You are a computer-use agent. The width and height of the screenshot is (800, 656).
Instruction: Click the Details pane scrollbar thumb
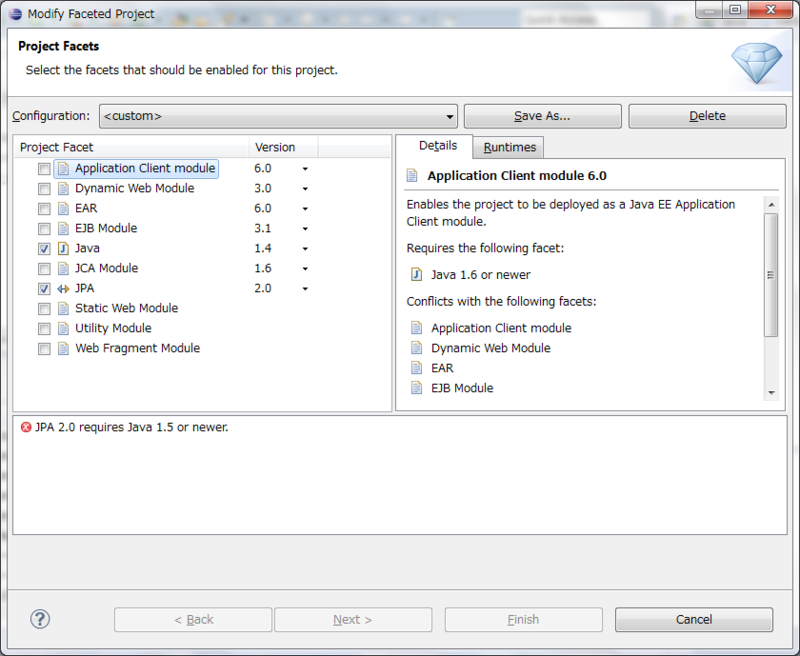point(771,275)
